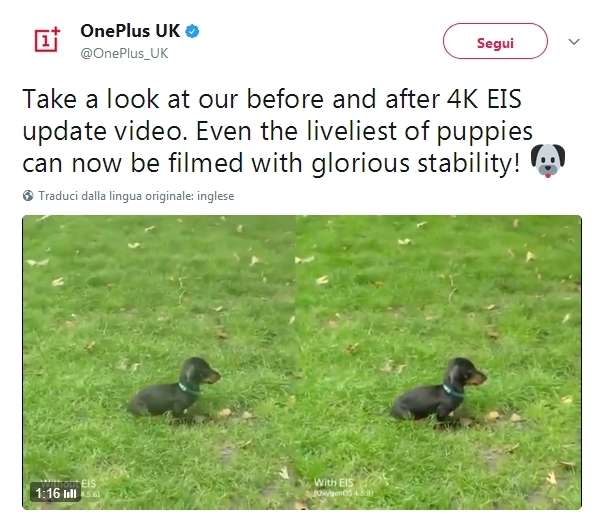Click the puppy in the right video
This screenshot has height=530, width=604.
pyautogui.click(x=439, y=389)
